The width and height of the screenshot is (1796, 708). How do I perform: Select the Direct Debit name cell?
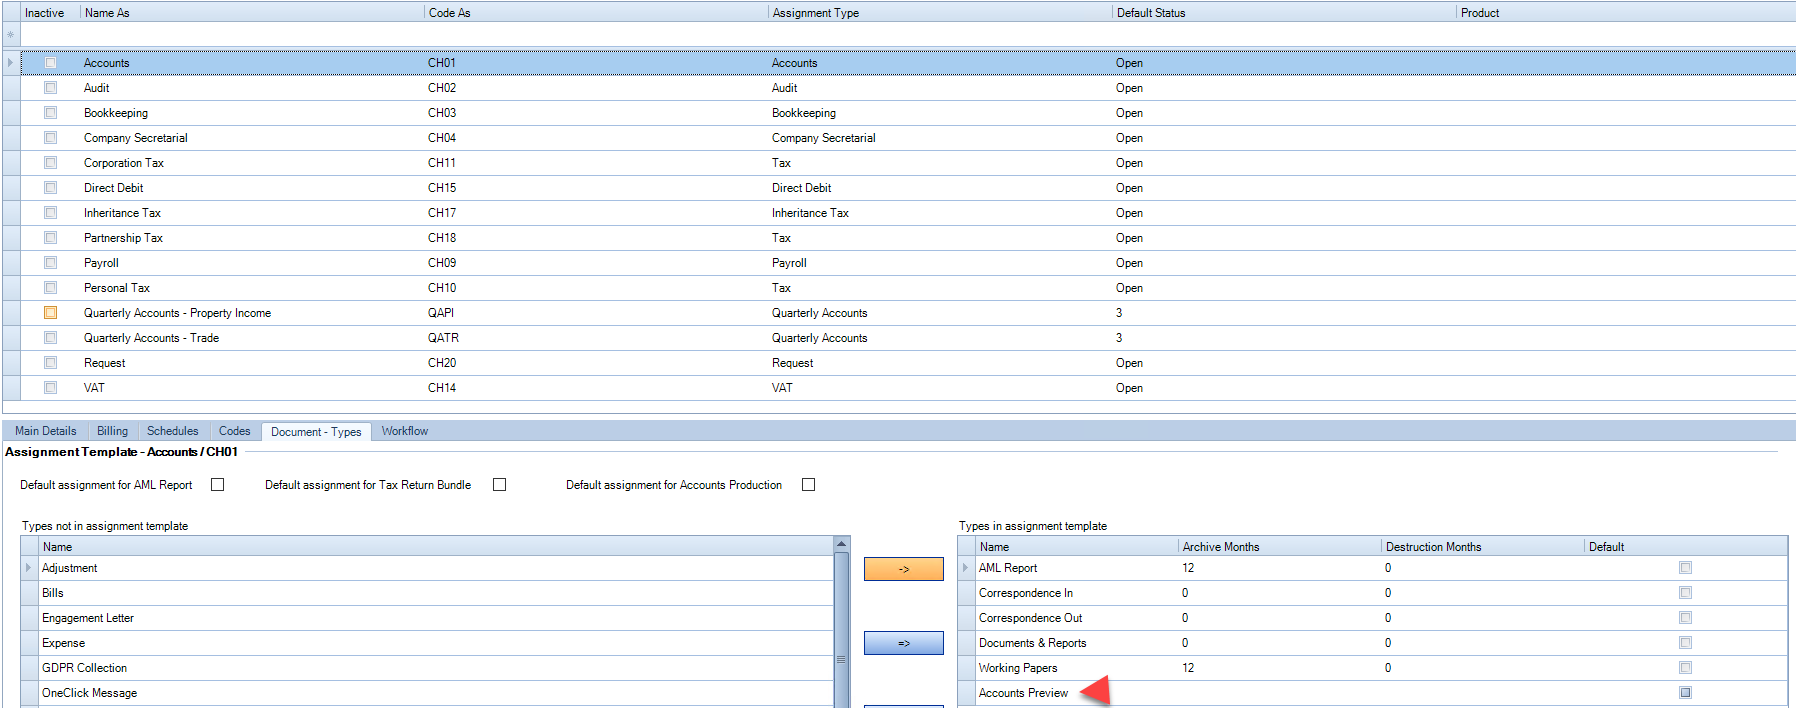coord(114,188)
